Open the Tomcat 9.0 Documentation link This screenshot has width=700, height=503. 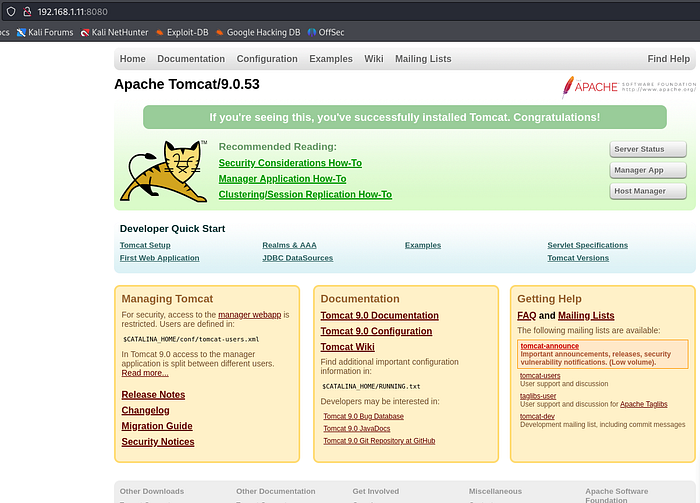coord(379,316)
